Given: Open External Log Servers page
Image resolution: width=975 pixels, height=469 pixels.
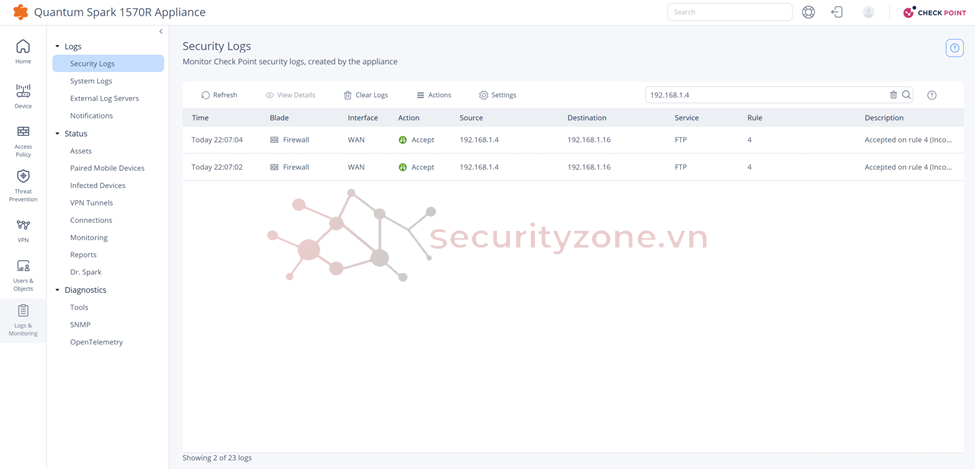Looking at the screenshot, I should [x=104, y=98].
